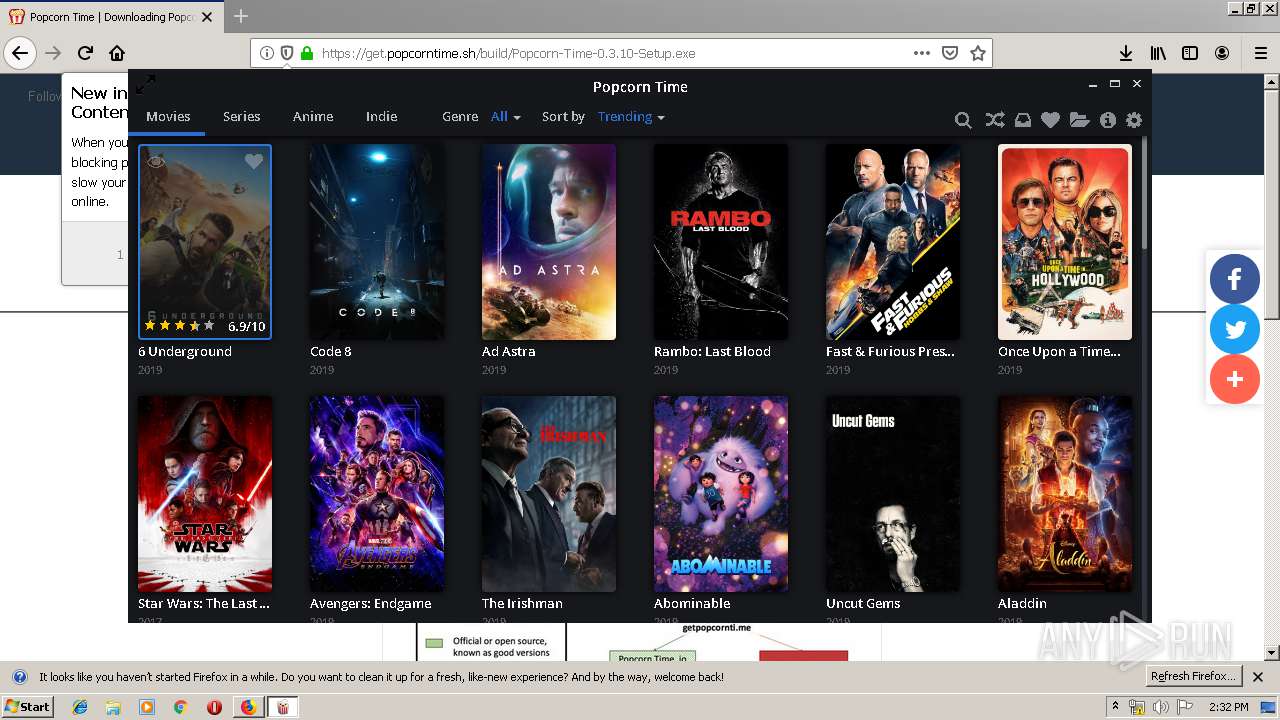Open the Uncut Gems movie poster
This screenshot has width=1280, height=720.
[893, 494]
